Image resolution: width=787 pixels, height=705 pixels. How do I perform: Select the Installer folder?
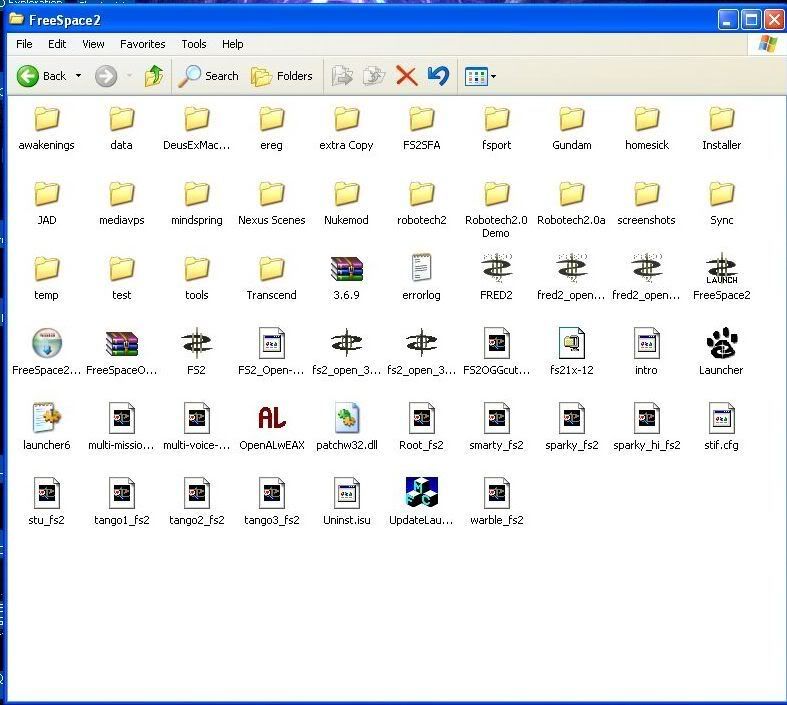(721, 128)
